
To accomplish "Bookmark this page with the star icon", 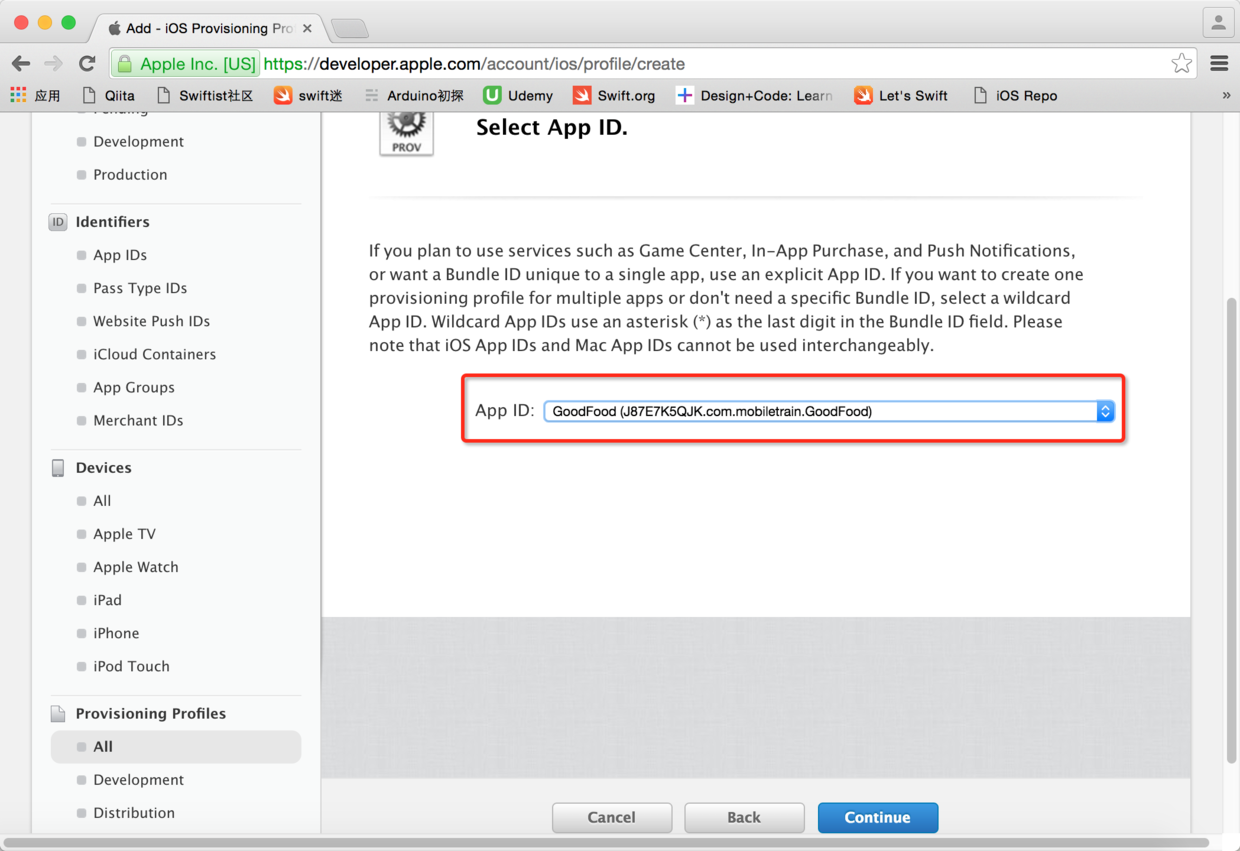I will tap(1181, 64).
